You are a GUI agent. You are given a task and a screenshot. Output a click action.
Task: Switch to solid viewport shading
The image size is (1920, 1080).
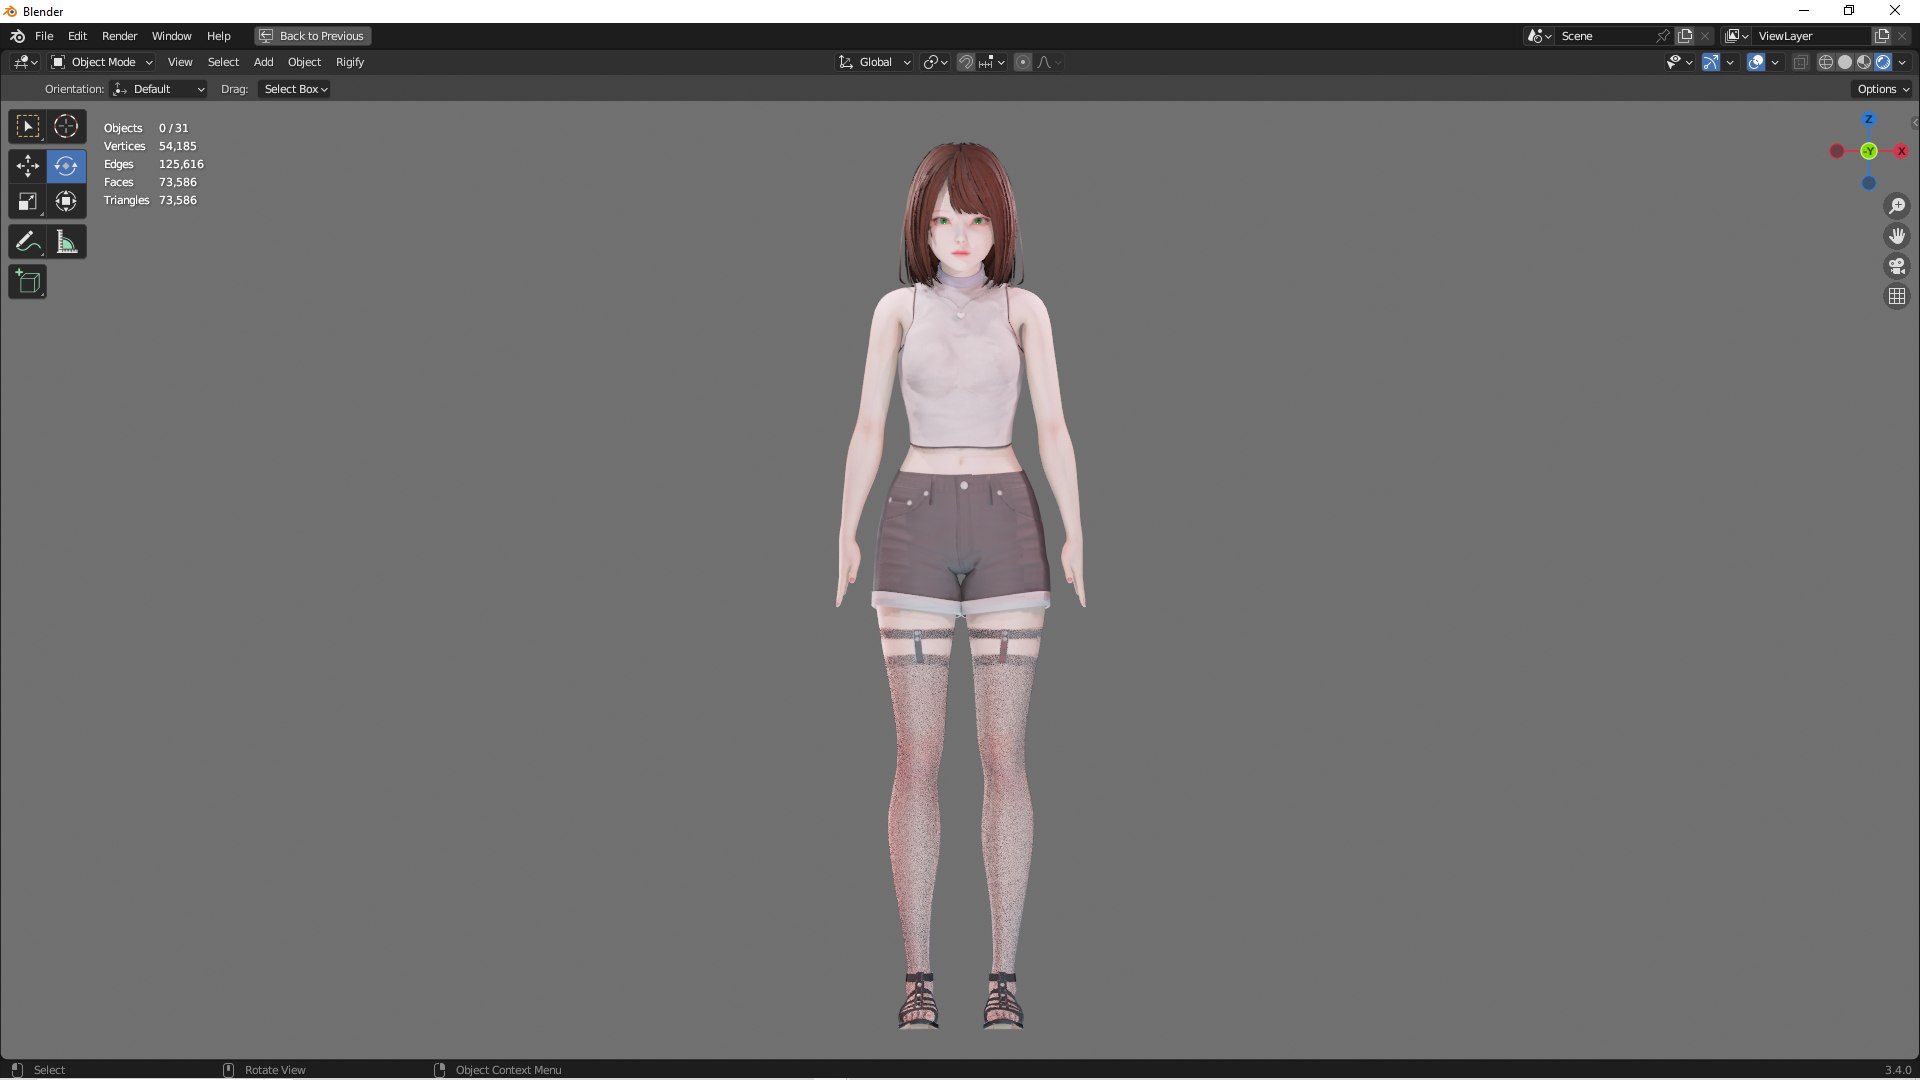pos(1845,62)
